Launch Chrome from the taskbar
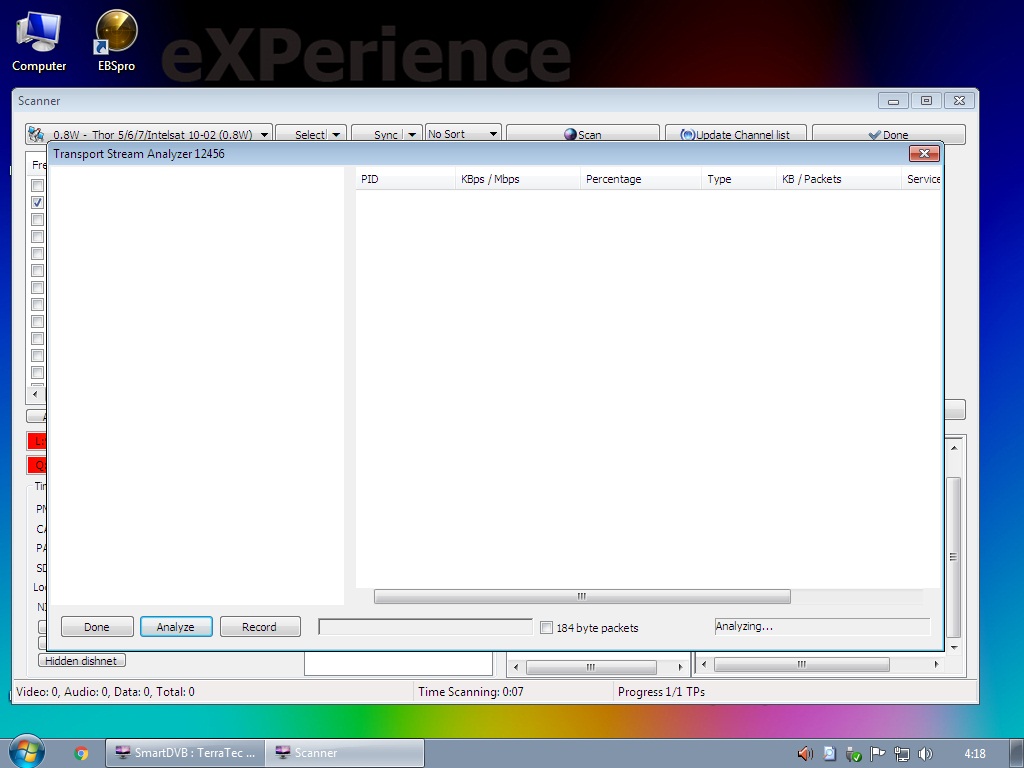This screenshot has width=1024, height=768. [81, 754]
